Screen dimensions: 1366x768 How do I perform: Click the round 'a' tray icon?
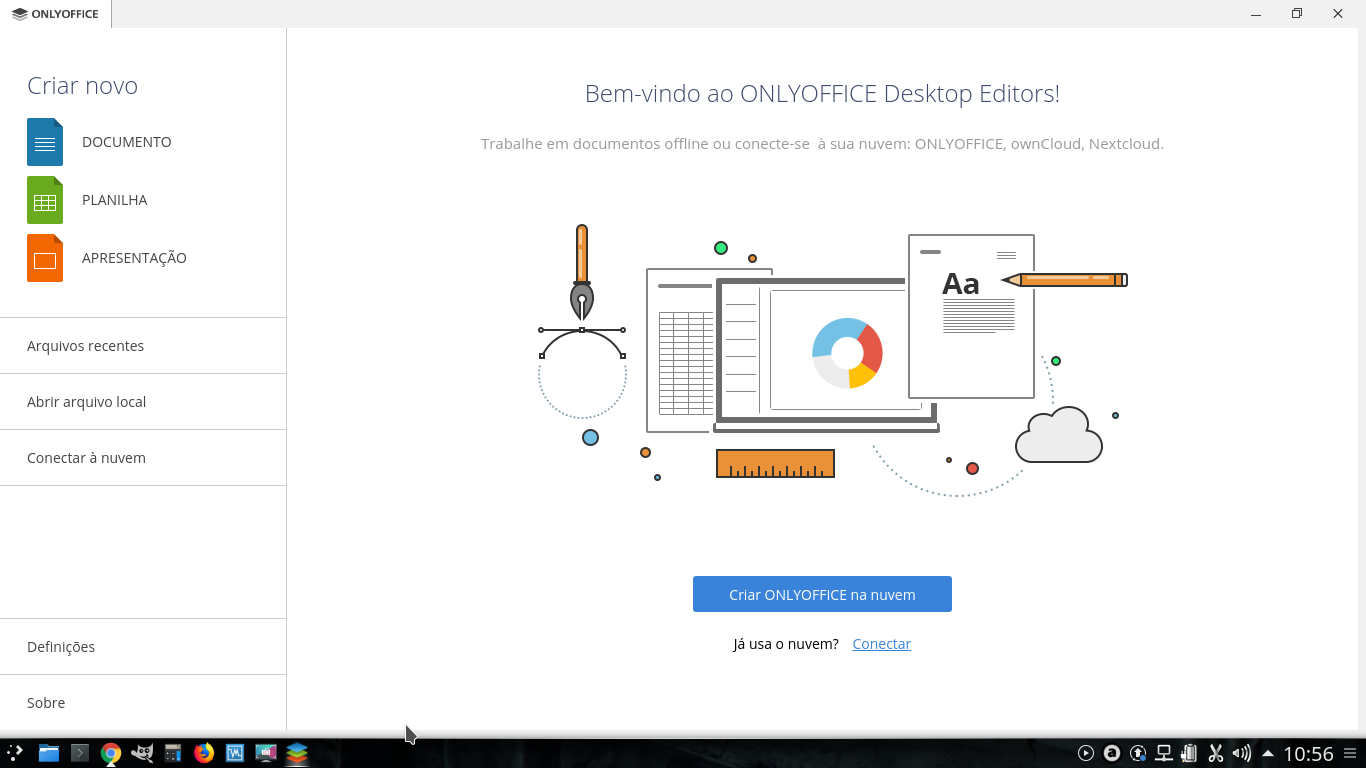click(1112, 753)
